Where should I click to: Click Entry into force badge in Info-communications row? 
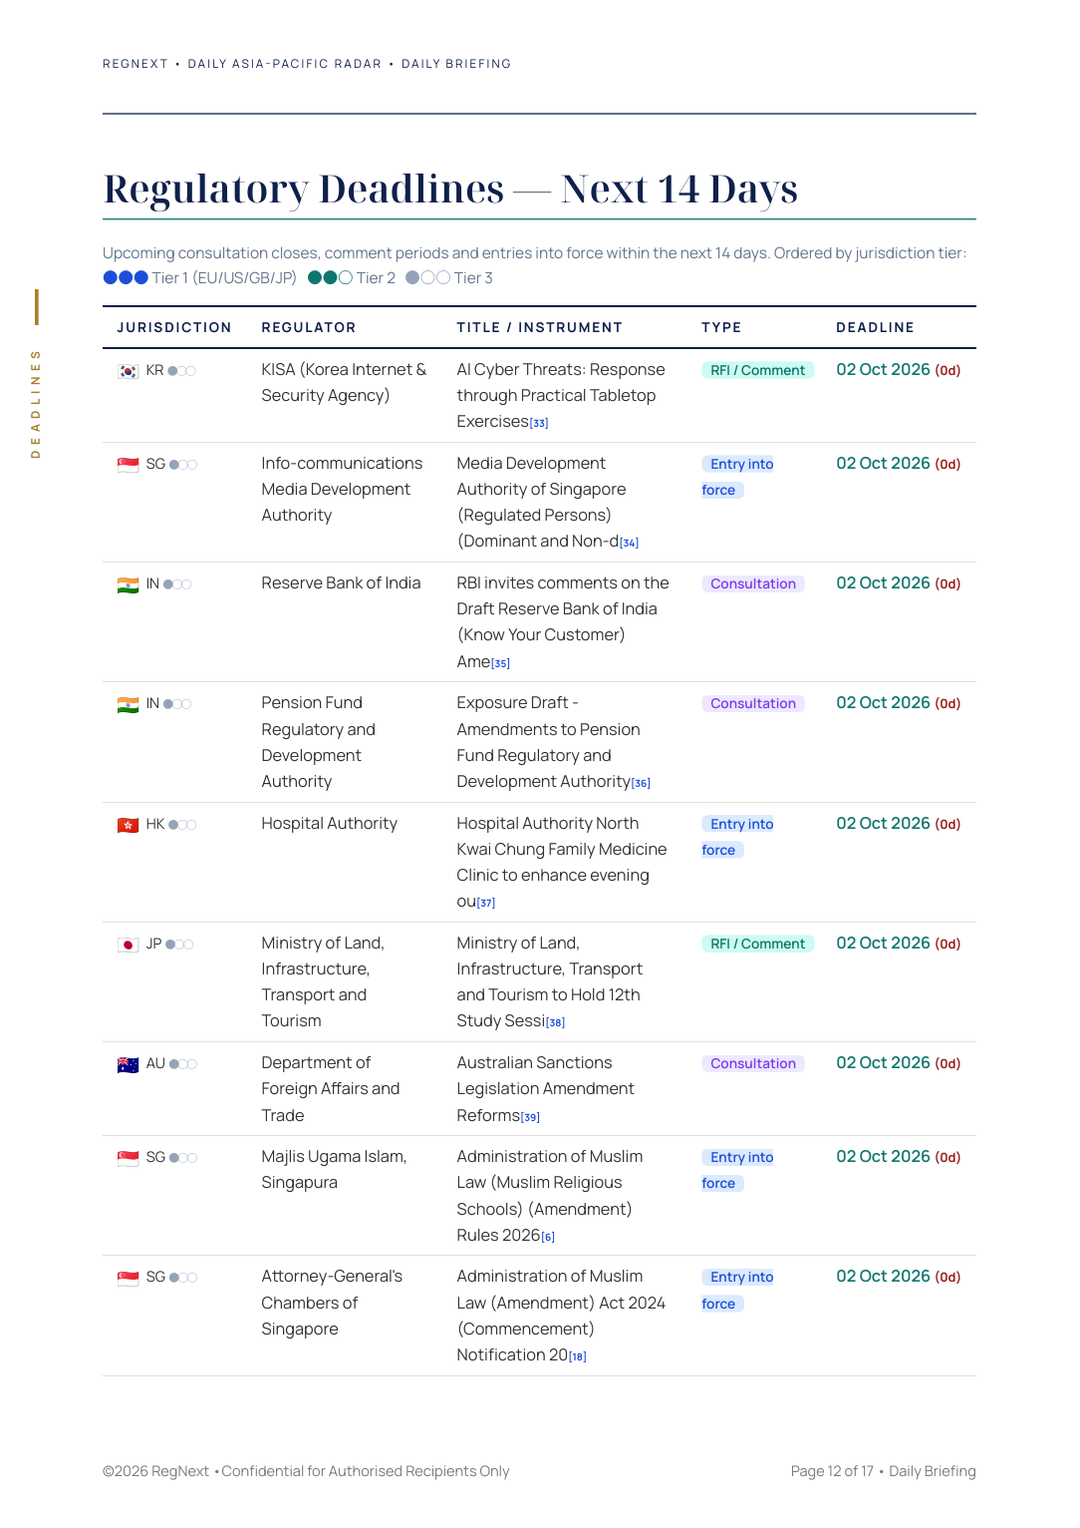(738, 477)
